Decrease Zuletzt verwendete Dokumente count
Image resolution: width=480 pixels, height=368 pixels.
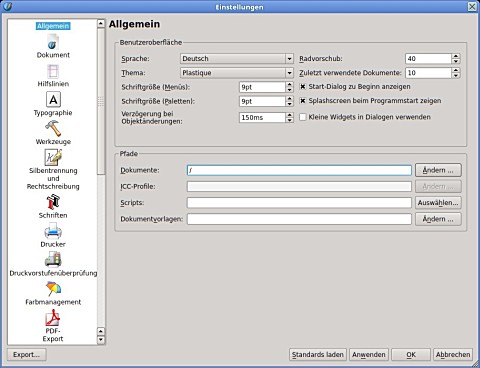[456, 76]
